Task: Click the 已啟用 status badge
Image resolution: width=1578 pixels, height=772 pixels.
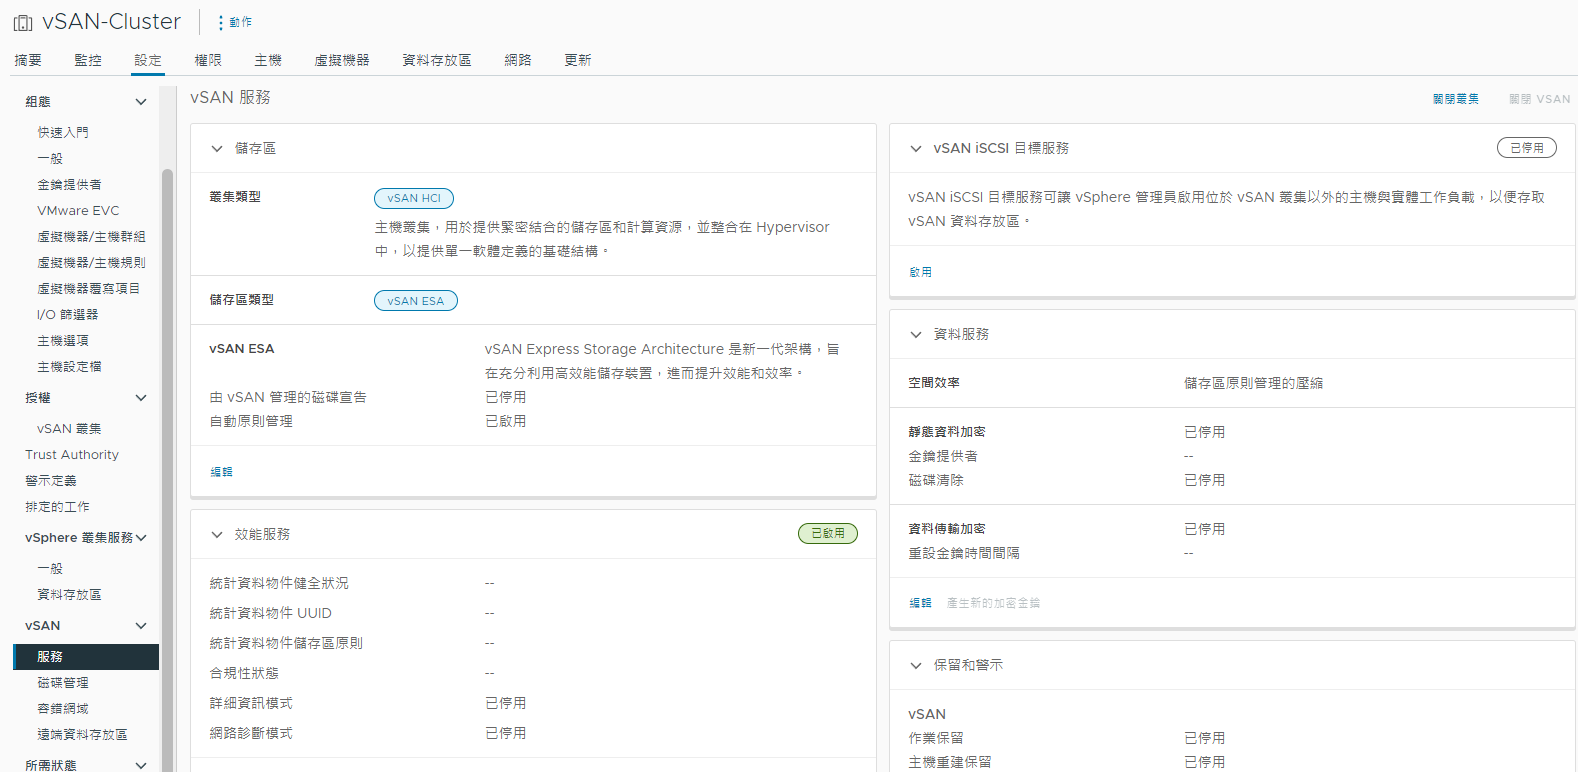Action: click(828, 534)
